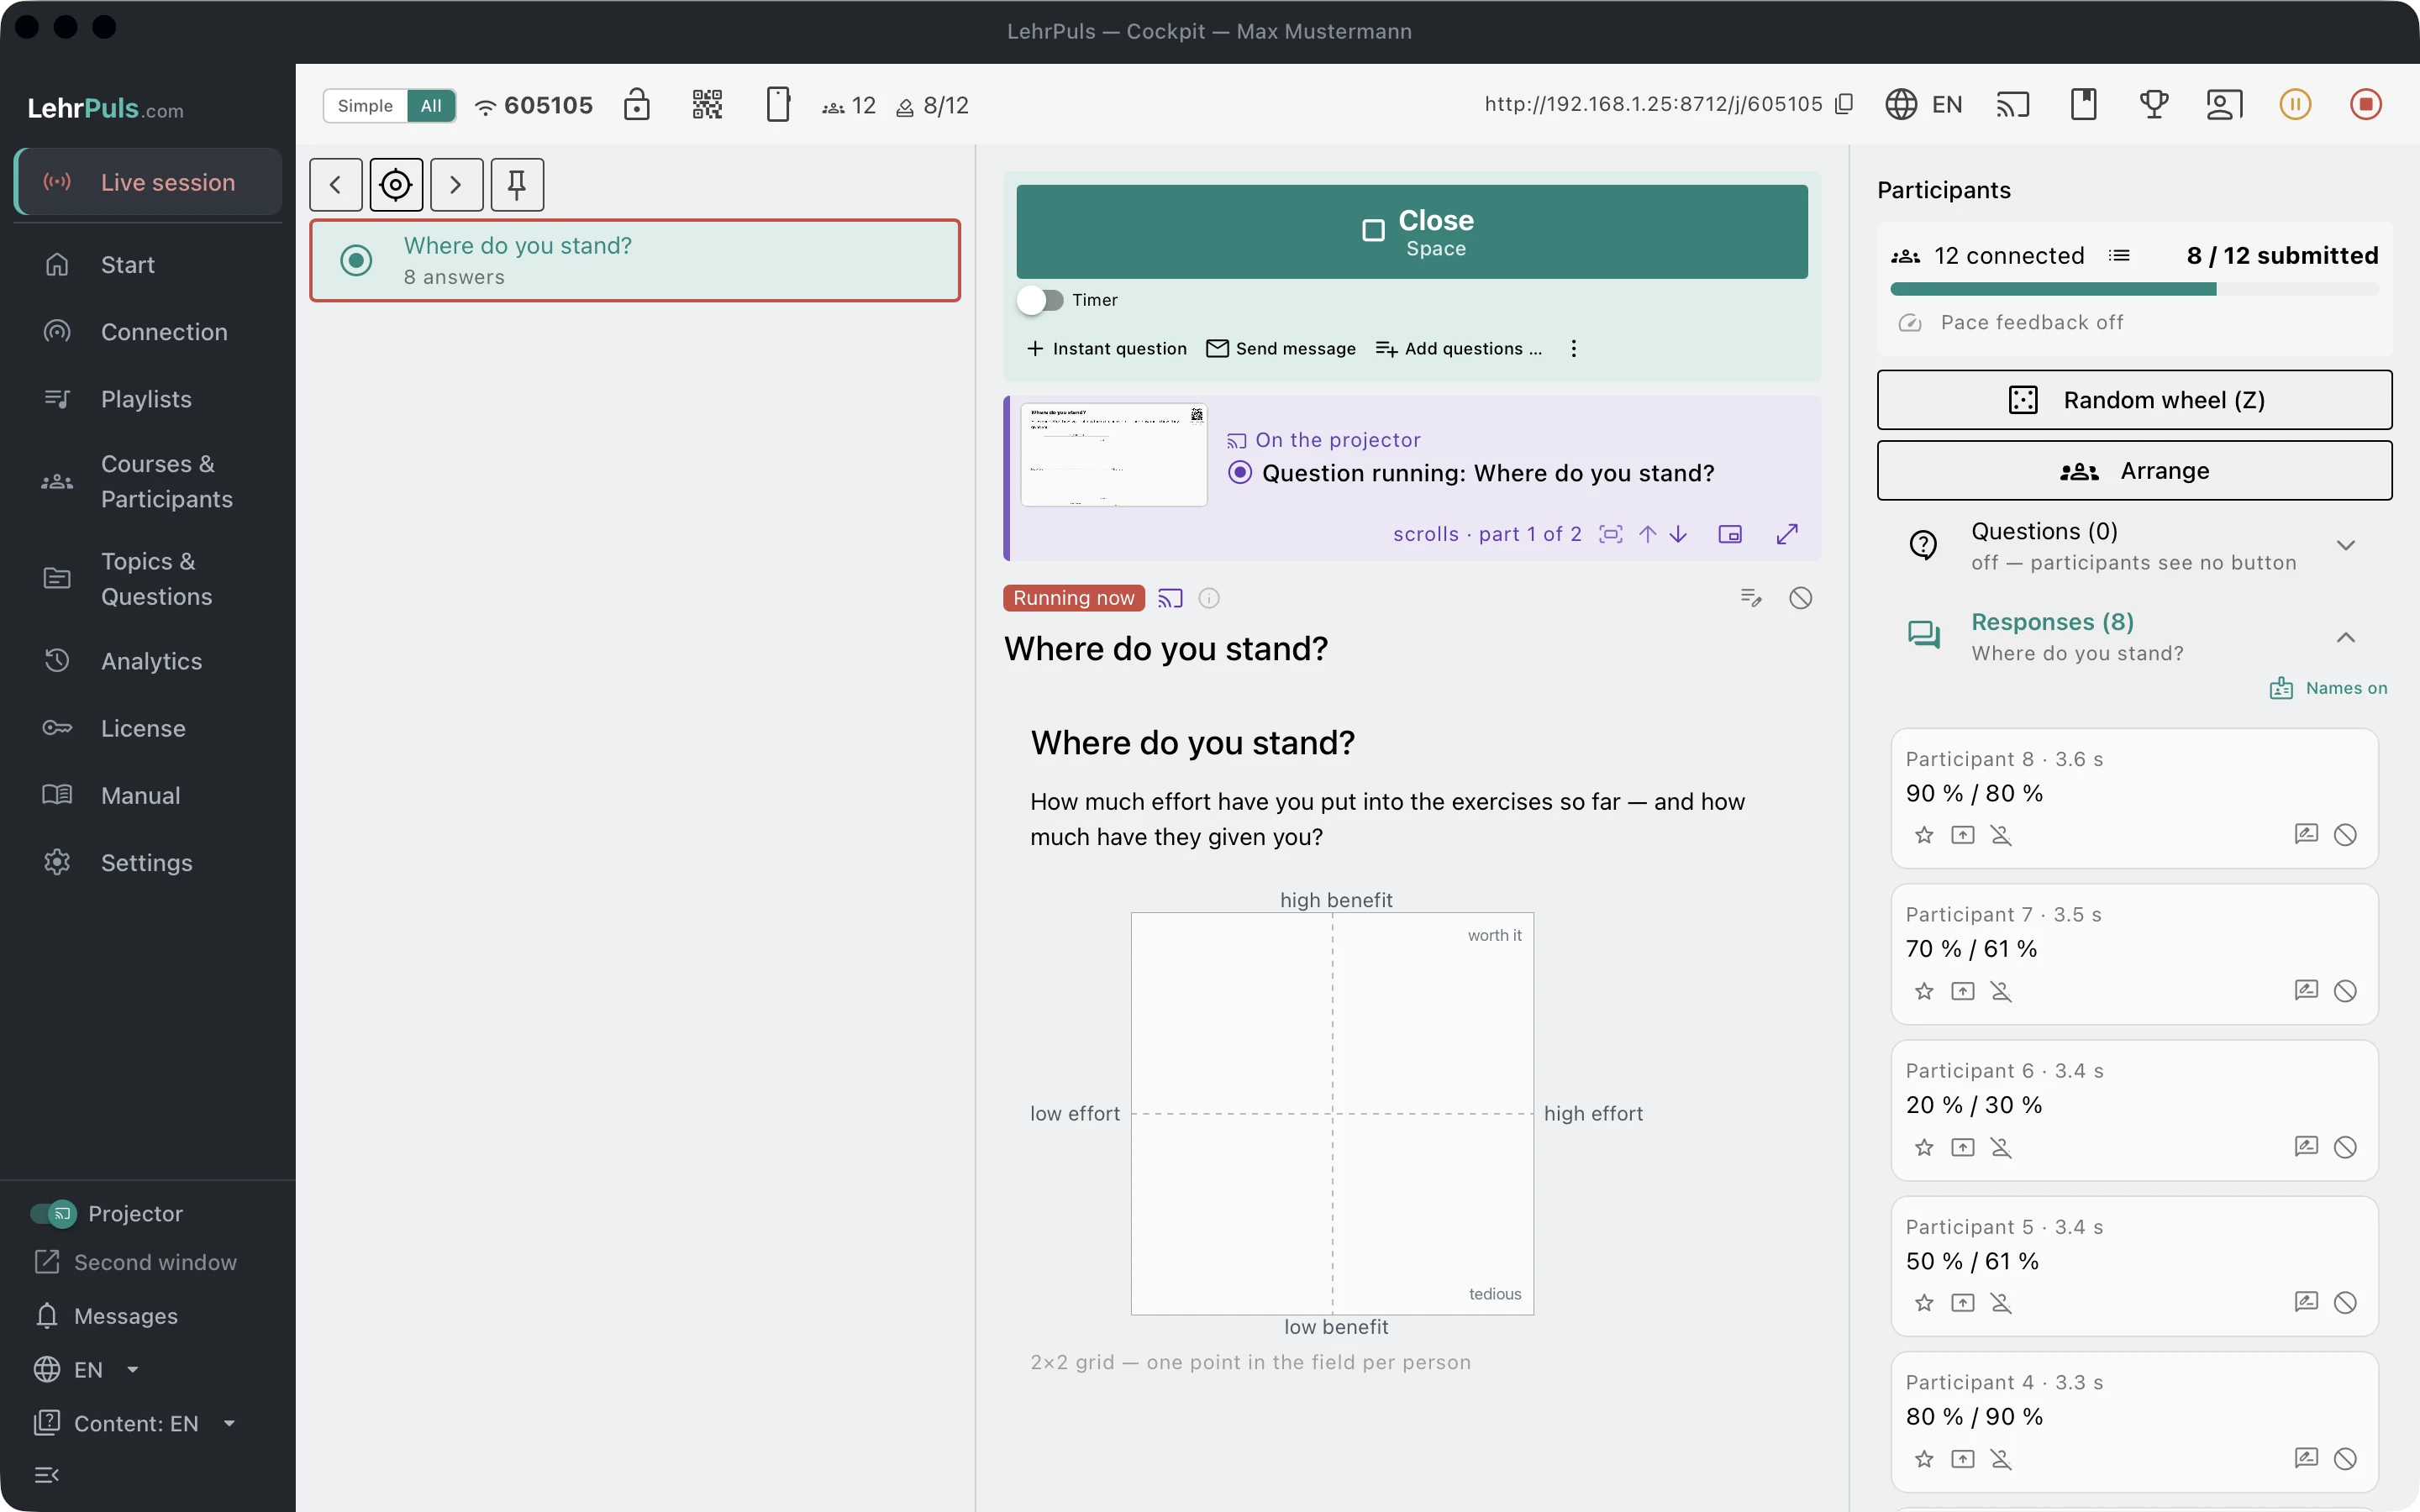
Task: Expand the Questions (0) section
Action: 2345,545
